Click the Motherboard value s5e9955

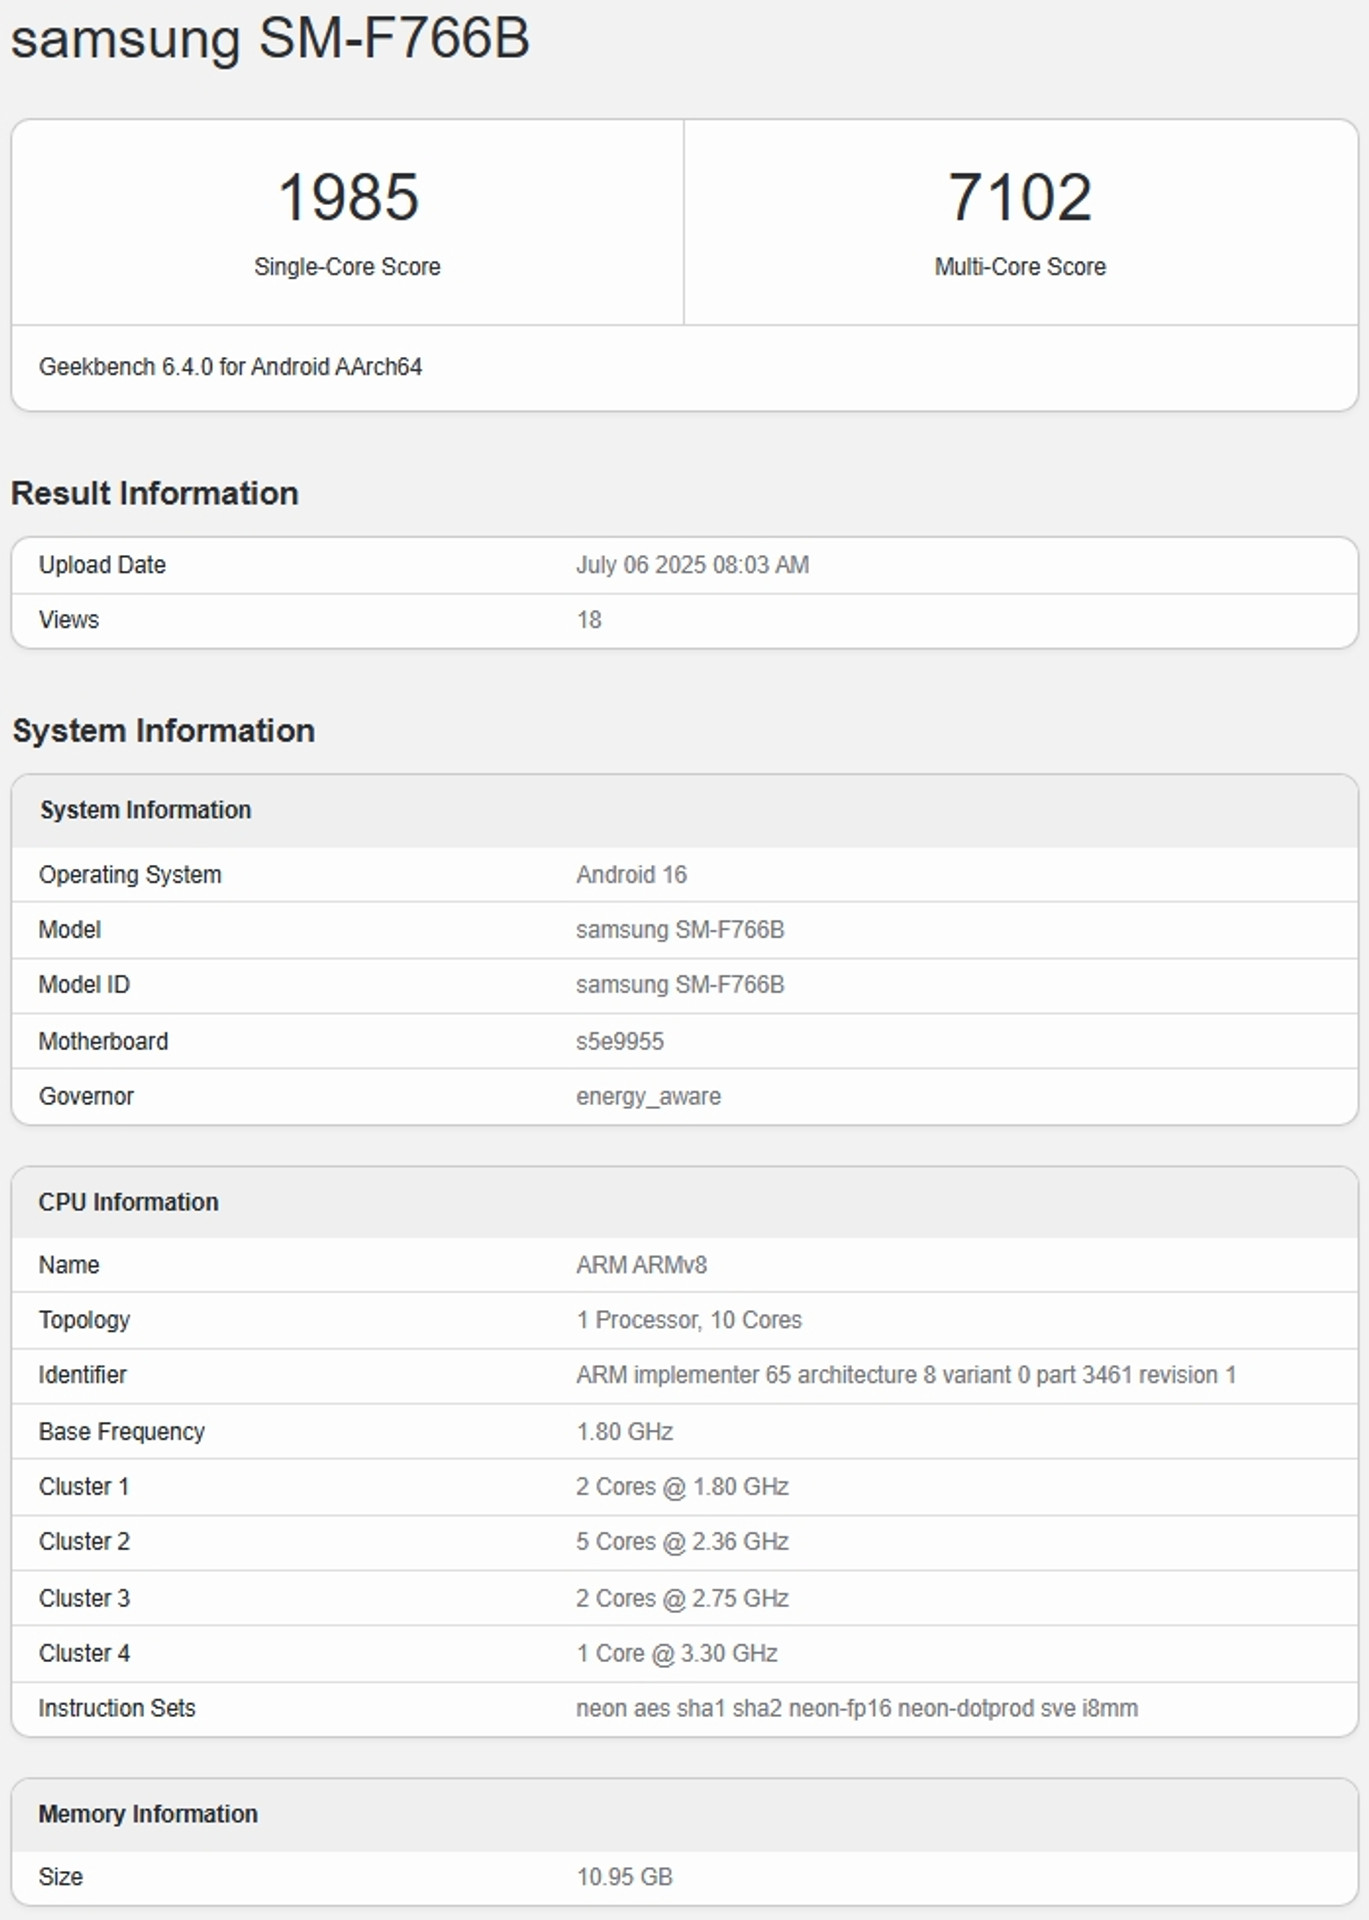tap(619, 1041)
